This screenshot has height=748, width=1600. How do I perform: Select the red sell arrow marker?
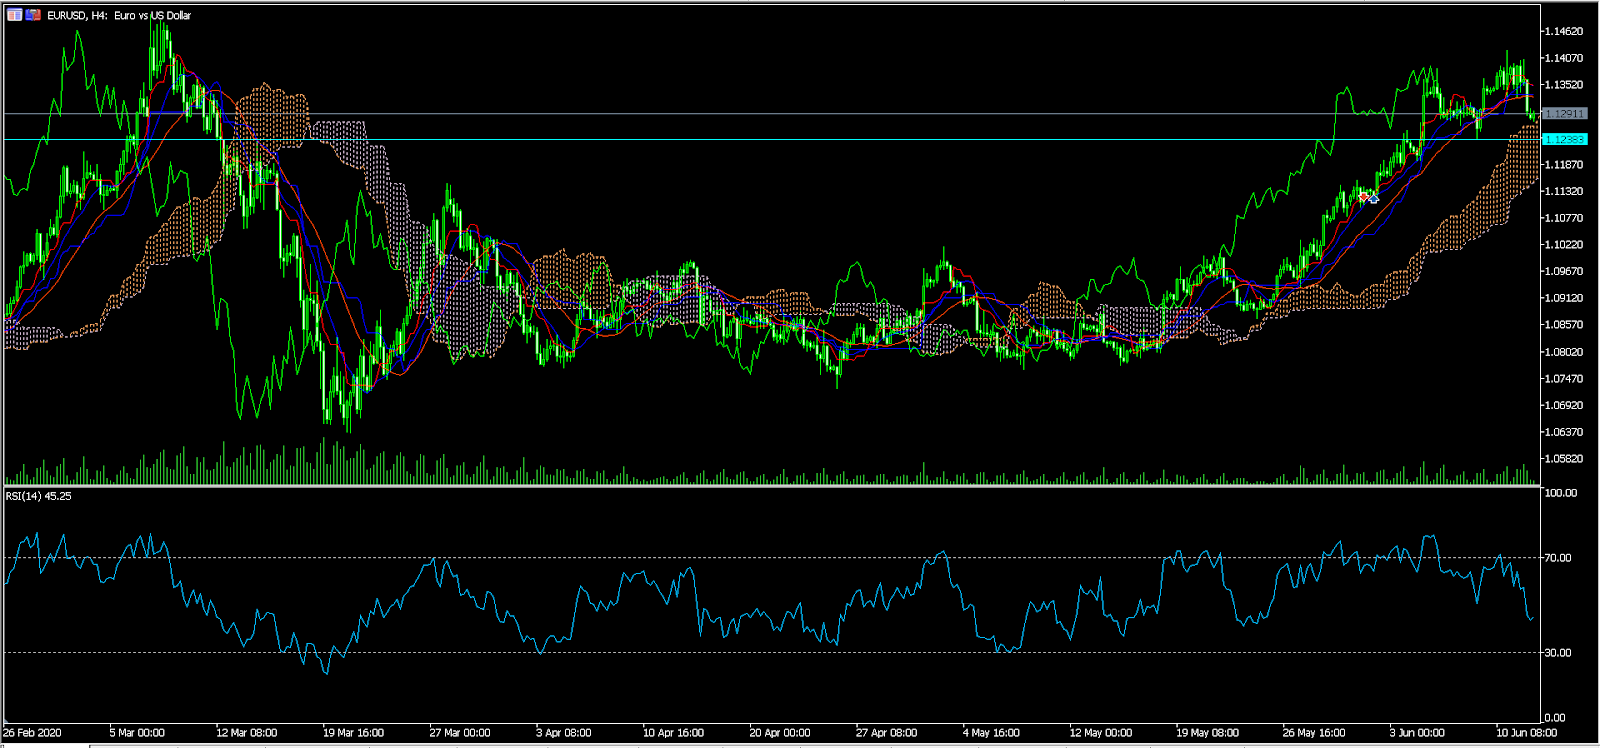tap(1363, 197)
